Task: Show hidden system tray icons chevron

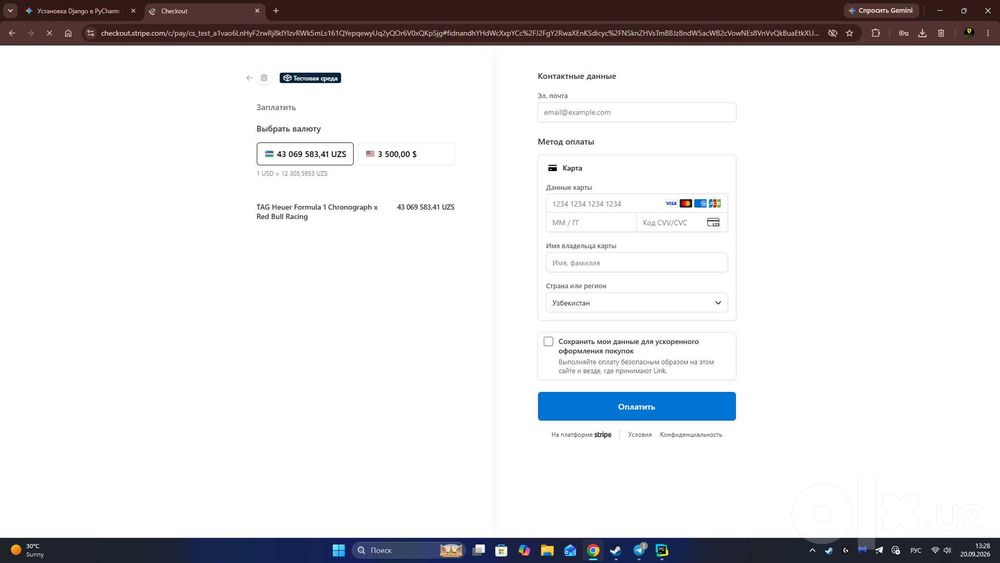Action: [812, 550]
